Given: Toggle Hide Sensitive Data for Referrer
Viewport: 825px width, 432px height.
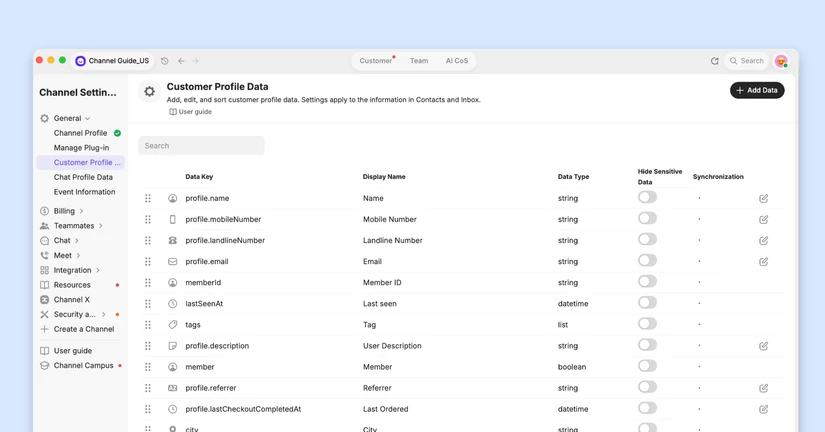Looking at the screenshot, I should click(x=647, y=387).
